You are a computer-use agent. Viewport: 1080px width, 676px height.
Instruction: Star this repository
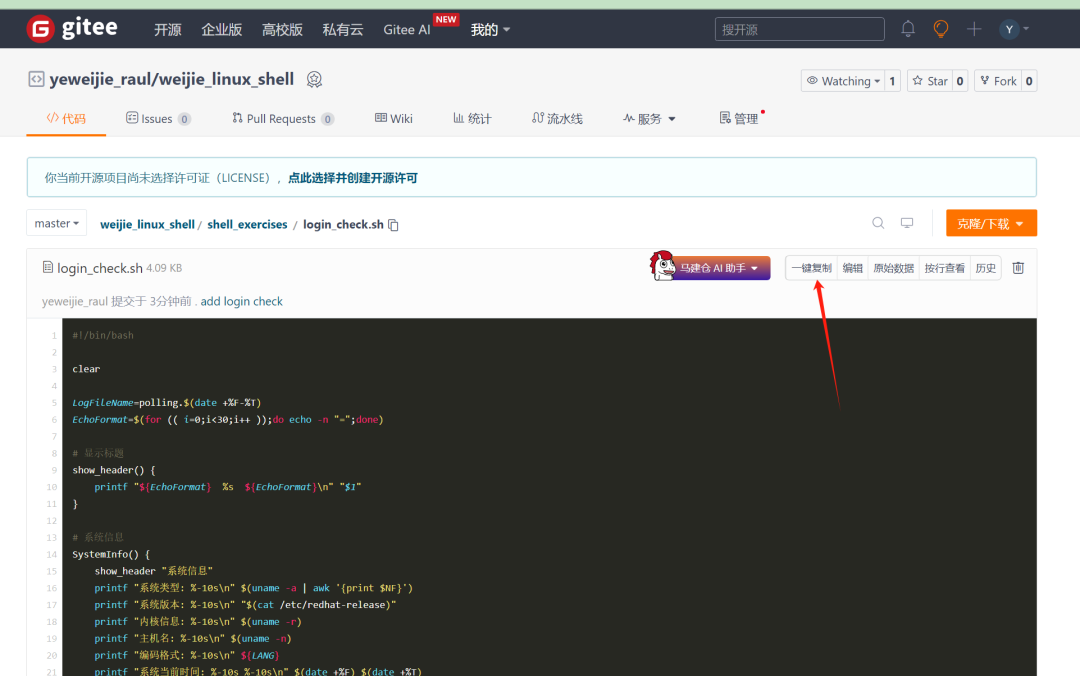point(930,81)
